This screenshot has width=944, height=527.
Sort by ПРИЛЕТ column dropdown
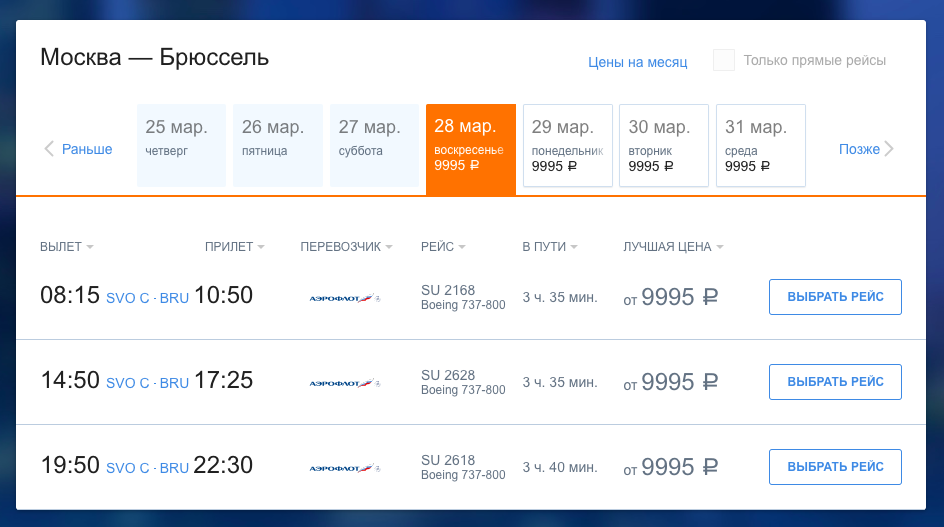point(235,246)
